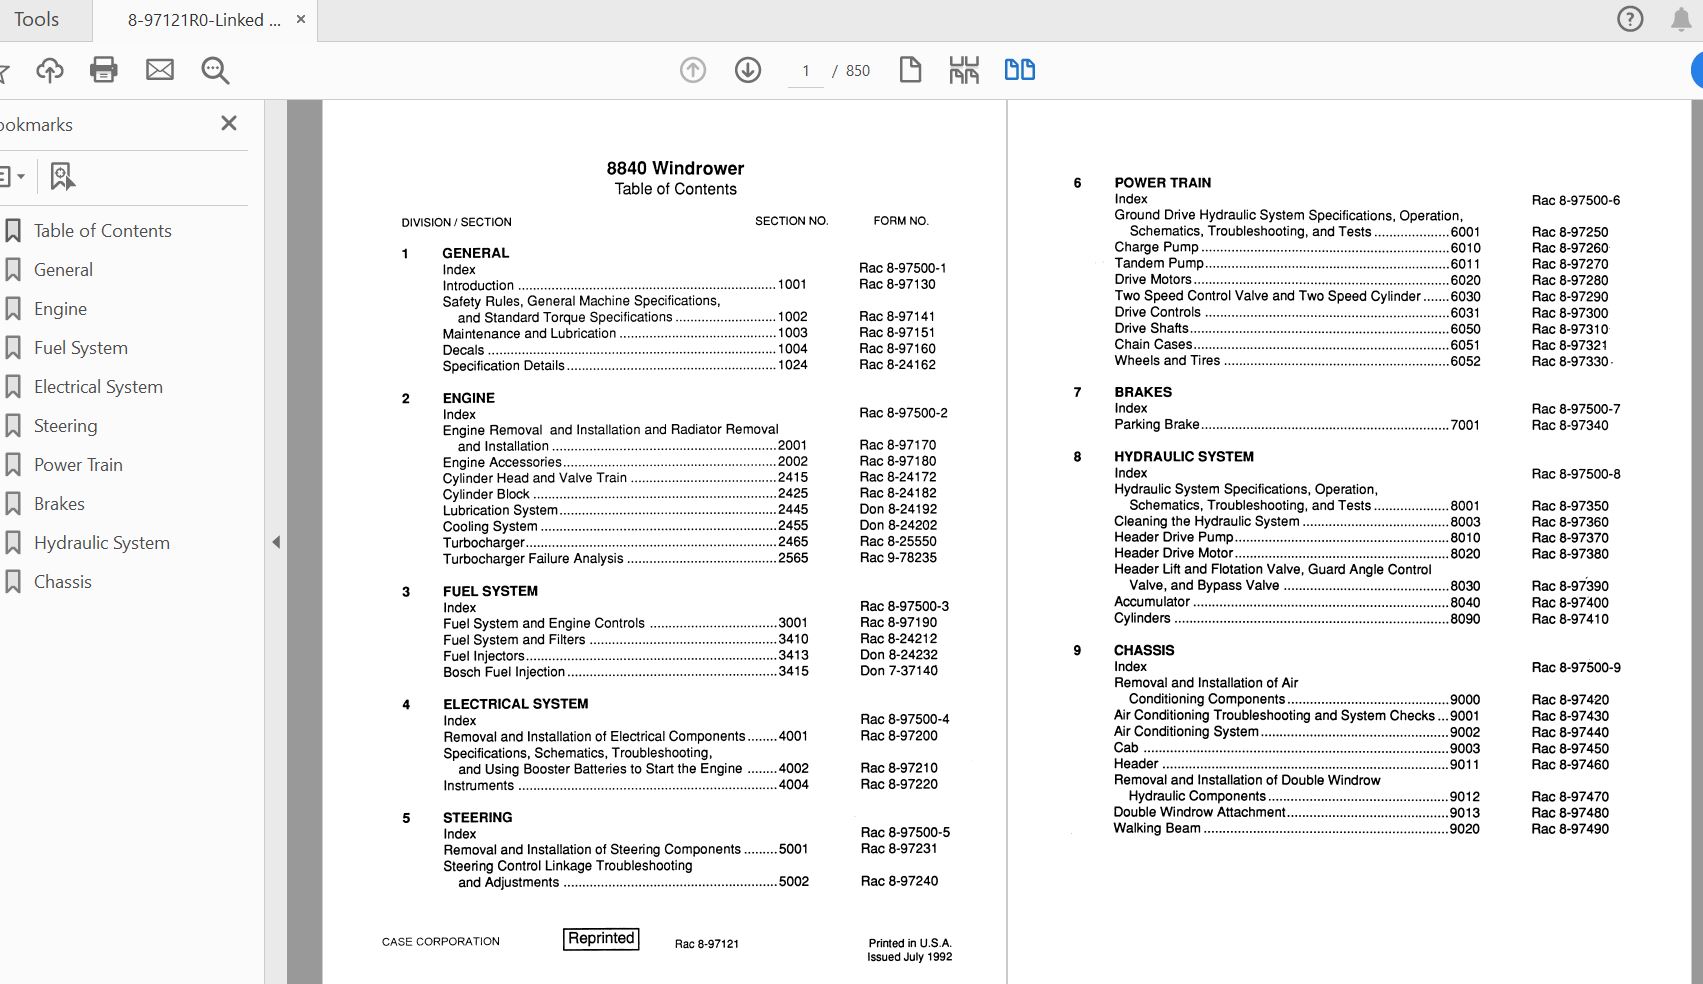
Task: Switch to the 8-97121R0-Linked document tab
Action: tap(204, 20)
